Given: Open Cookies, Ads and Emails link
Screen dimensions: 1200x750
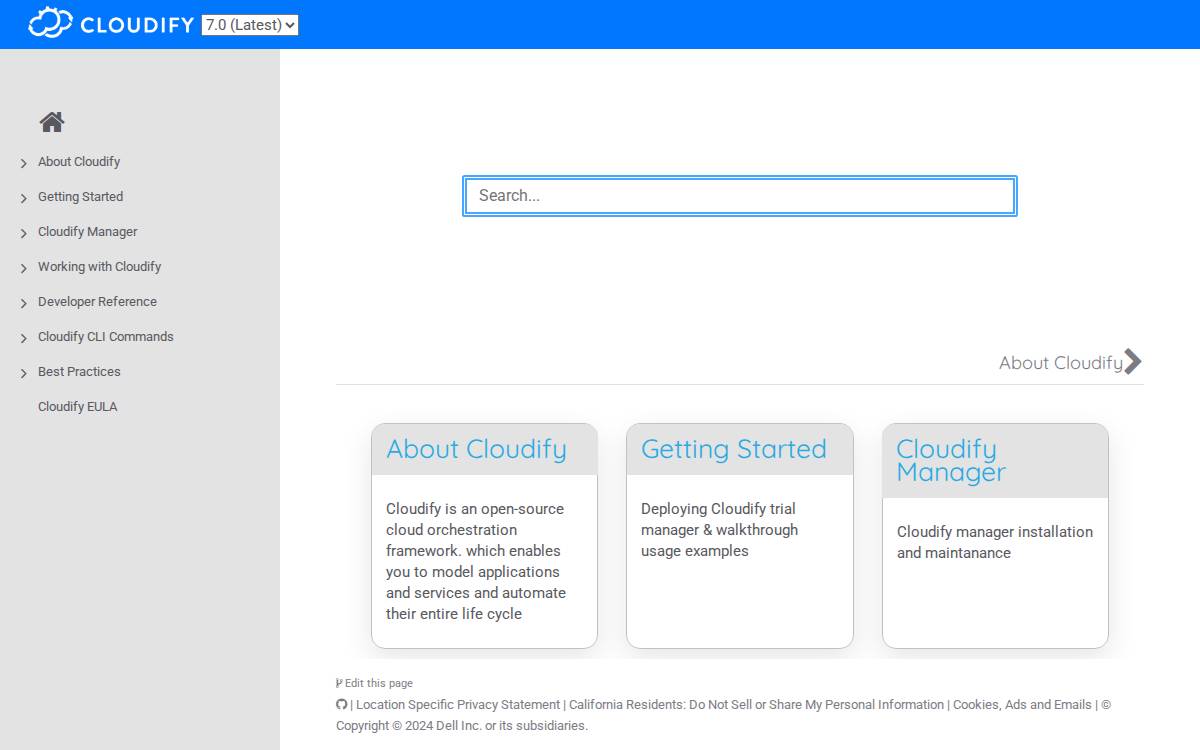Looking at the screenshot, I should (x=1022, y=705).
